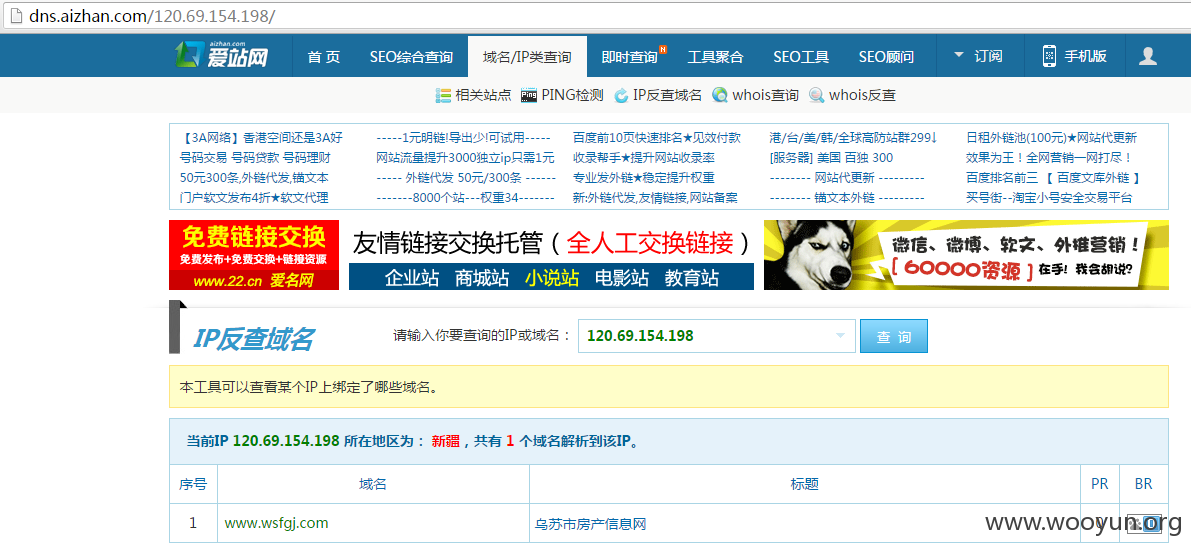
Task: Click the browser address bar URL
Action: [152, 16]
